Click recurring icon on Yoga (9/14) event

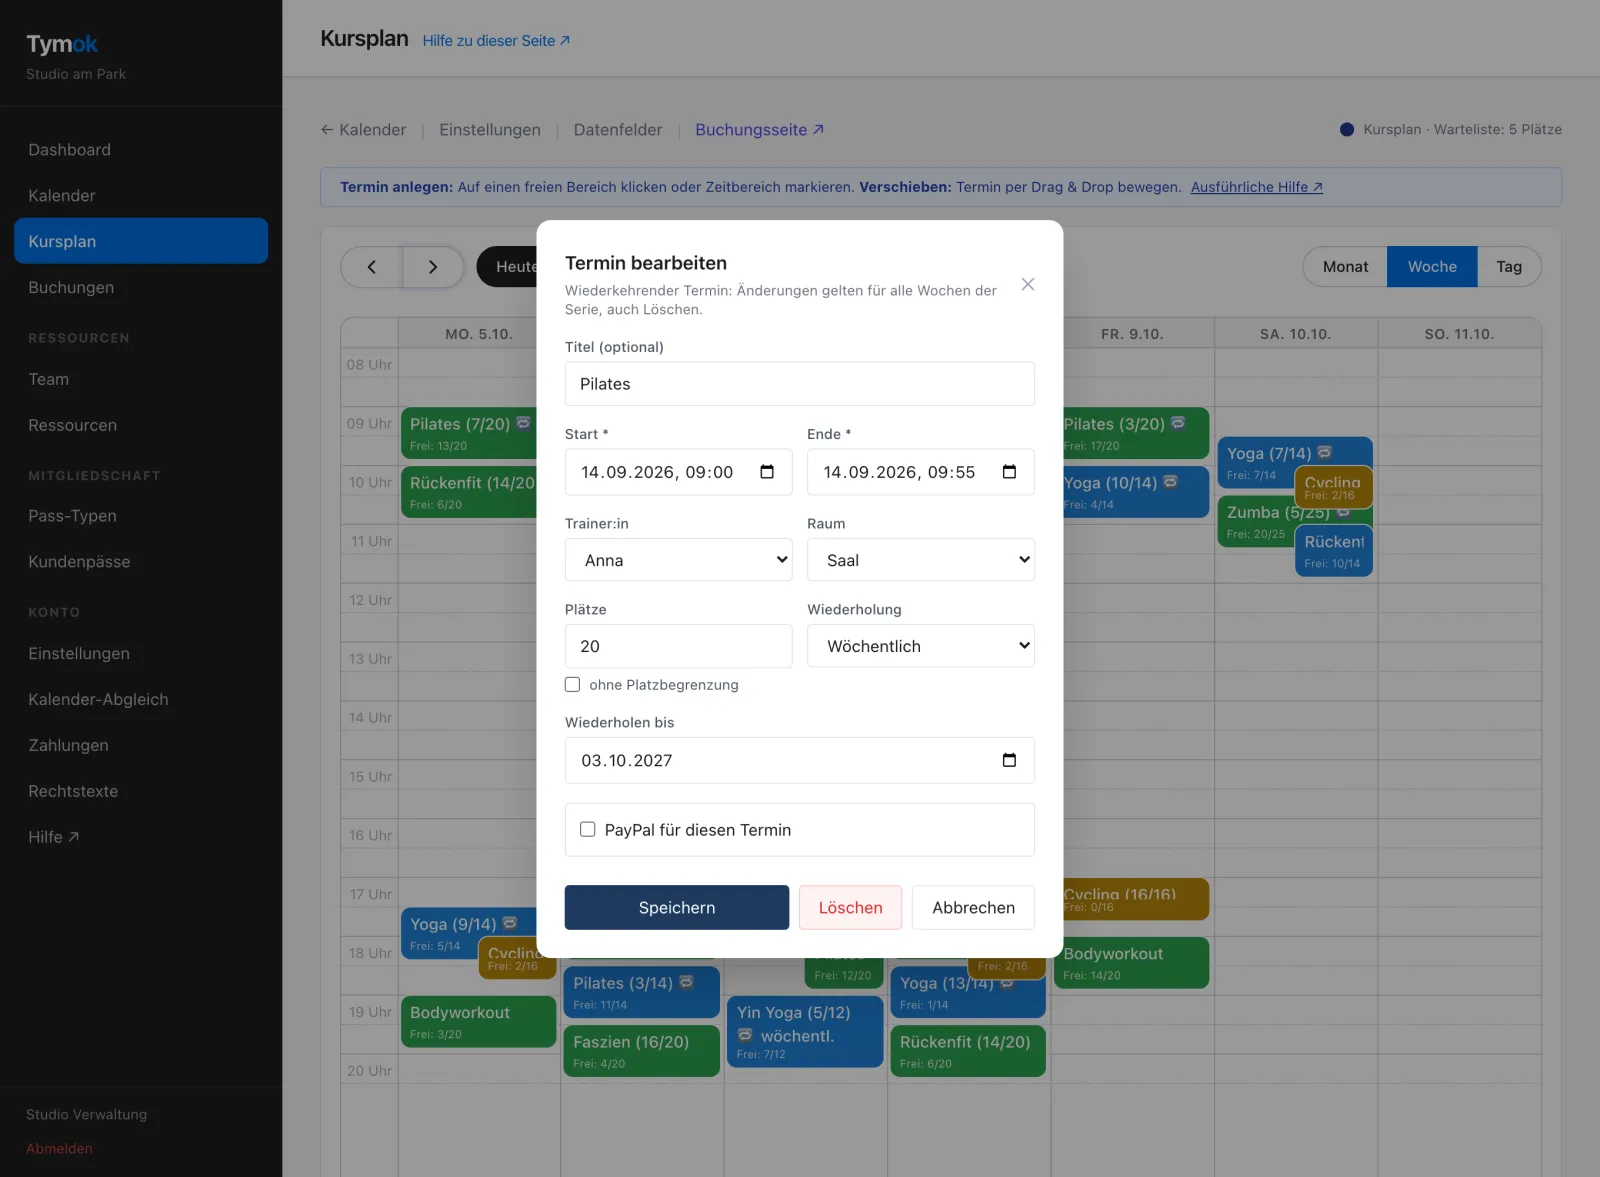click(509, 923)
